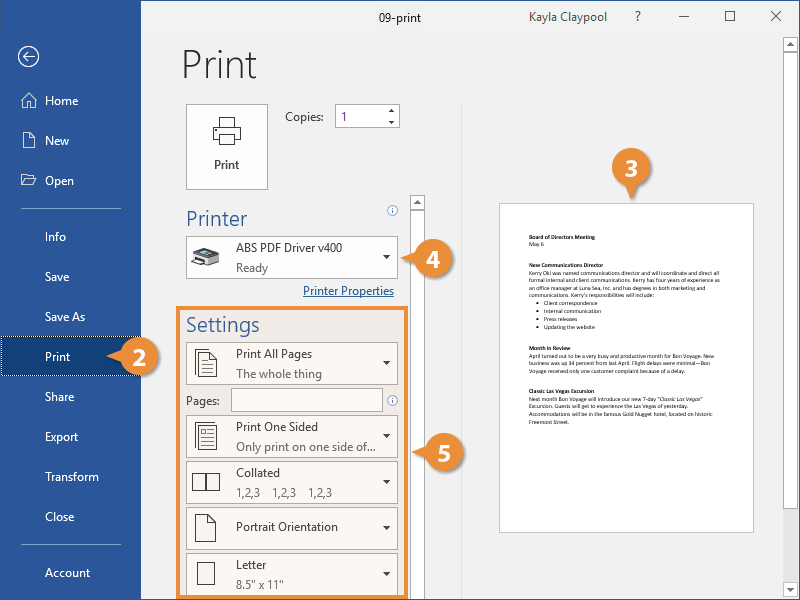The width and height of the screenshot is (800, 600).
Task: Open Printer Properties link
Action: 348,290
